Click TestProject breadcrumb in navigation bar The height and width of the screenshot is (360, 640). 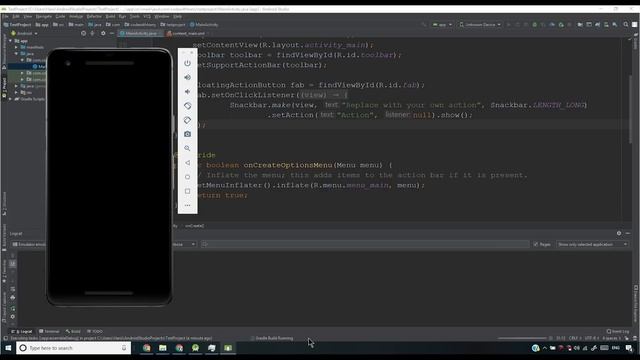pyautogui.click(x=17, y=24)
